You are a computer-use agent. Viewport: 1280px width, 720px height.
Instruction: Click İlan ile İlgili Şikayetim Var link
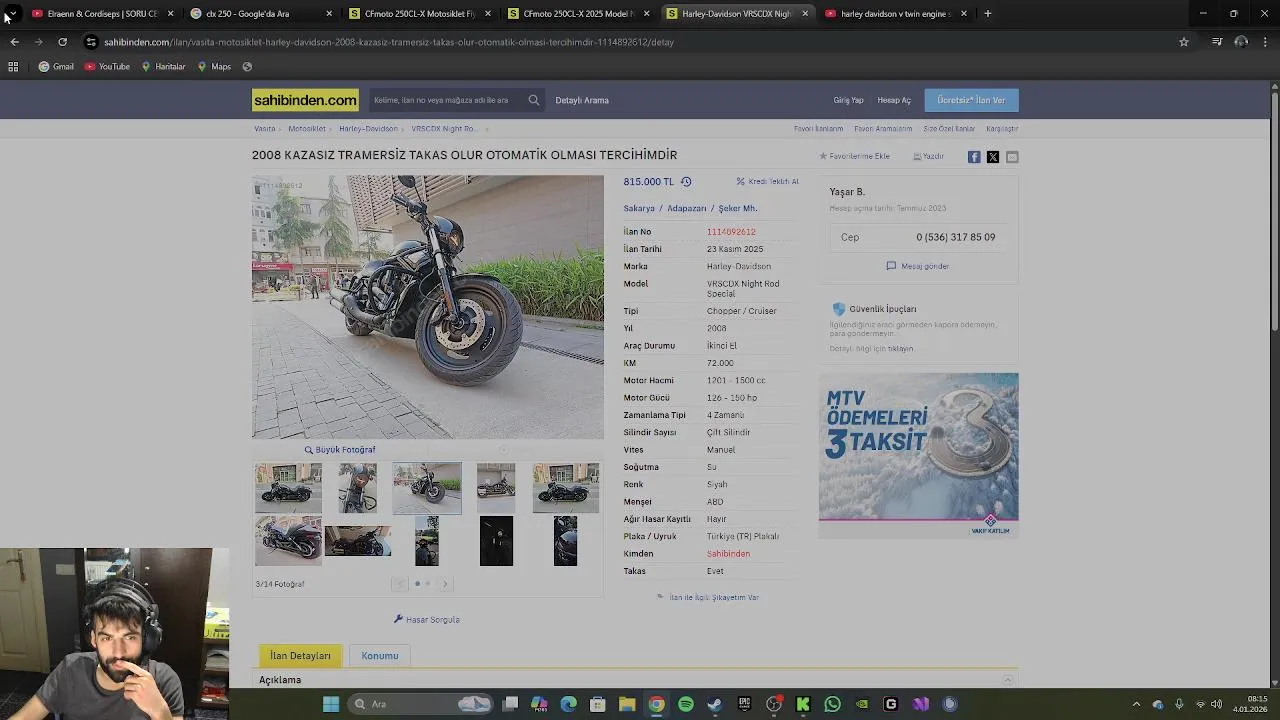[x=708, y=597]
